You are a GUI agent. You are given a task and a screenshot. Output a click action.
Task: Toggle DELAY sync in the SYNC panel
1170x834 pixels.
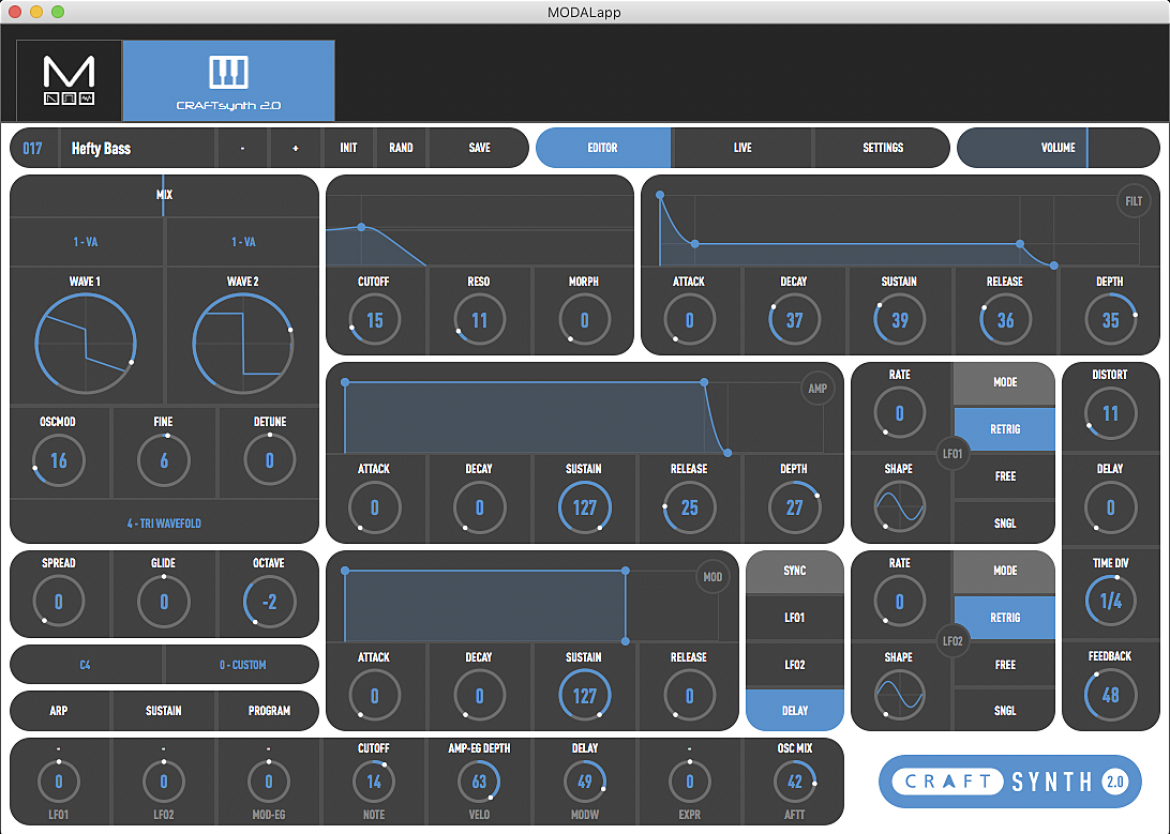[x=795, y=710]
